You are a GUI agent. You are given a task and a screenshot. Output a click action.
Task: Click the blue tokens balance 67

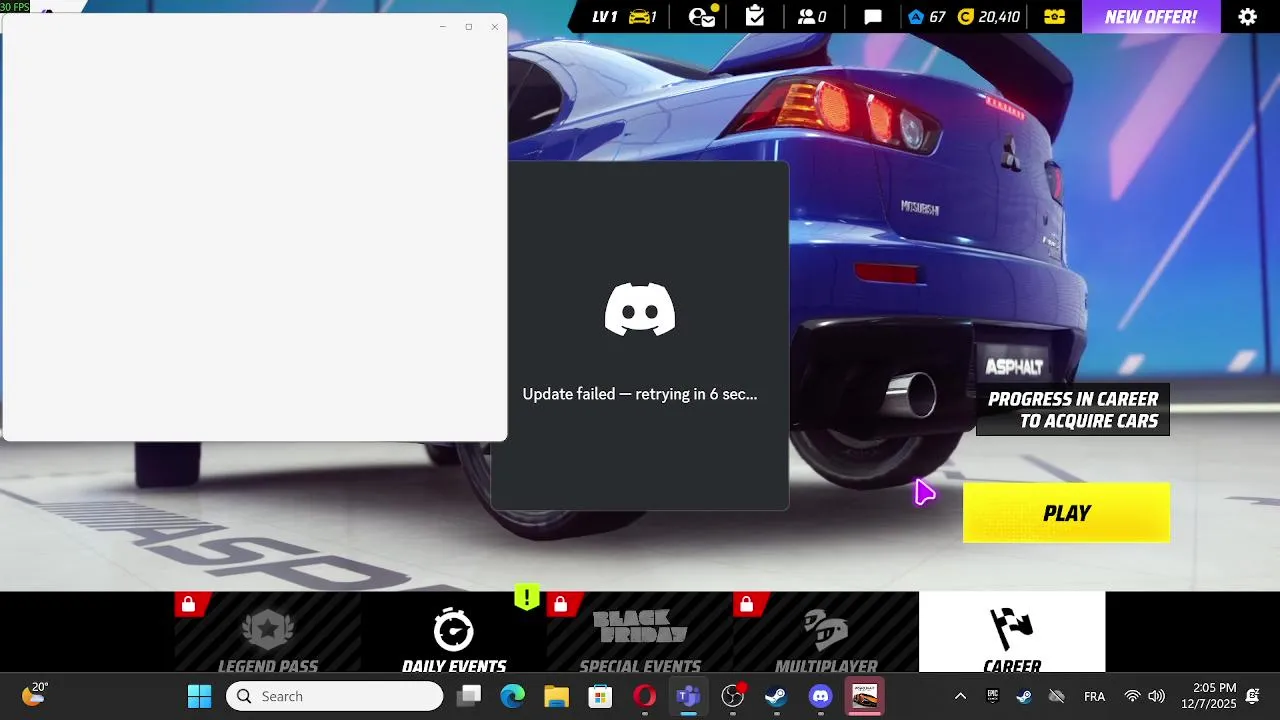coord(927,17)
